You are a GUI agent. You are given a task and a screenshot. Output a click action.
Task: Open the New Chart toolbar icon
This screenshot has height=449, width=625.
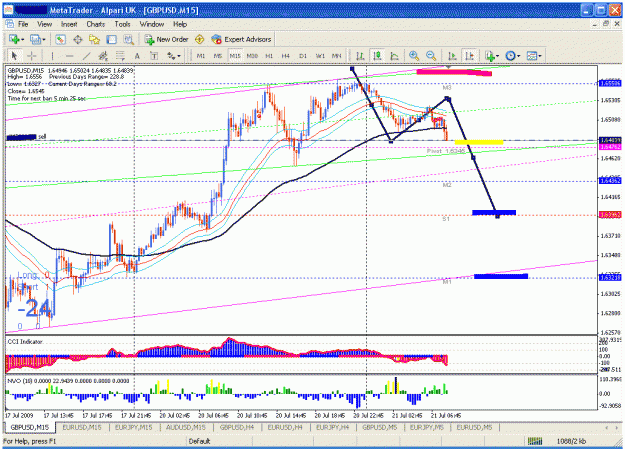pos(14,39)
